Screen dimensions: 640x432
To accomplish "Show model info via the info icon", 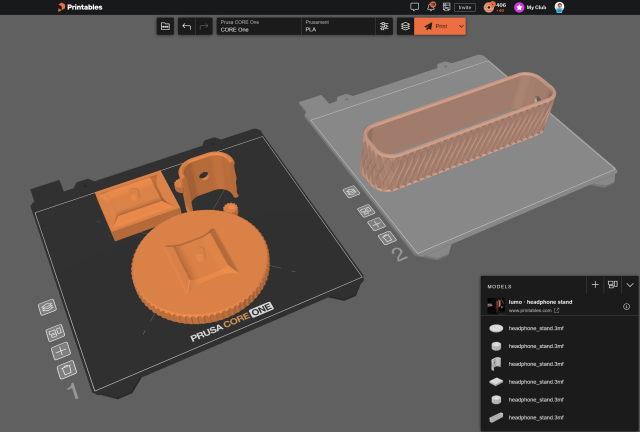I will click(x=627, y=307).
